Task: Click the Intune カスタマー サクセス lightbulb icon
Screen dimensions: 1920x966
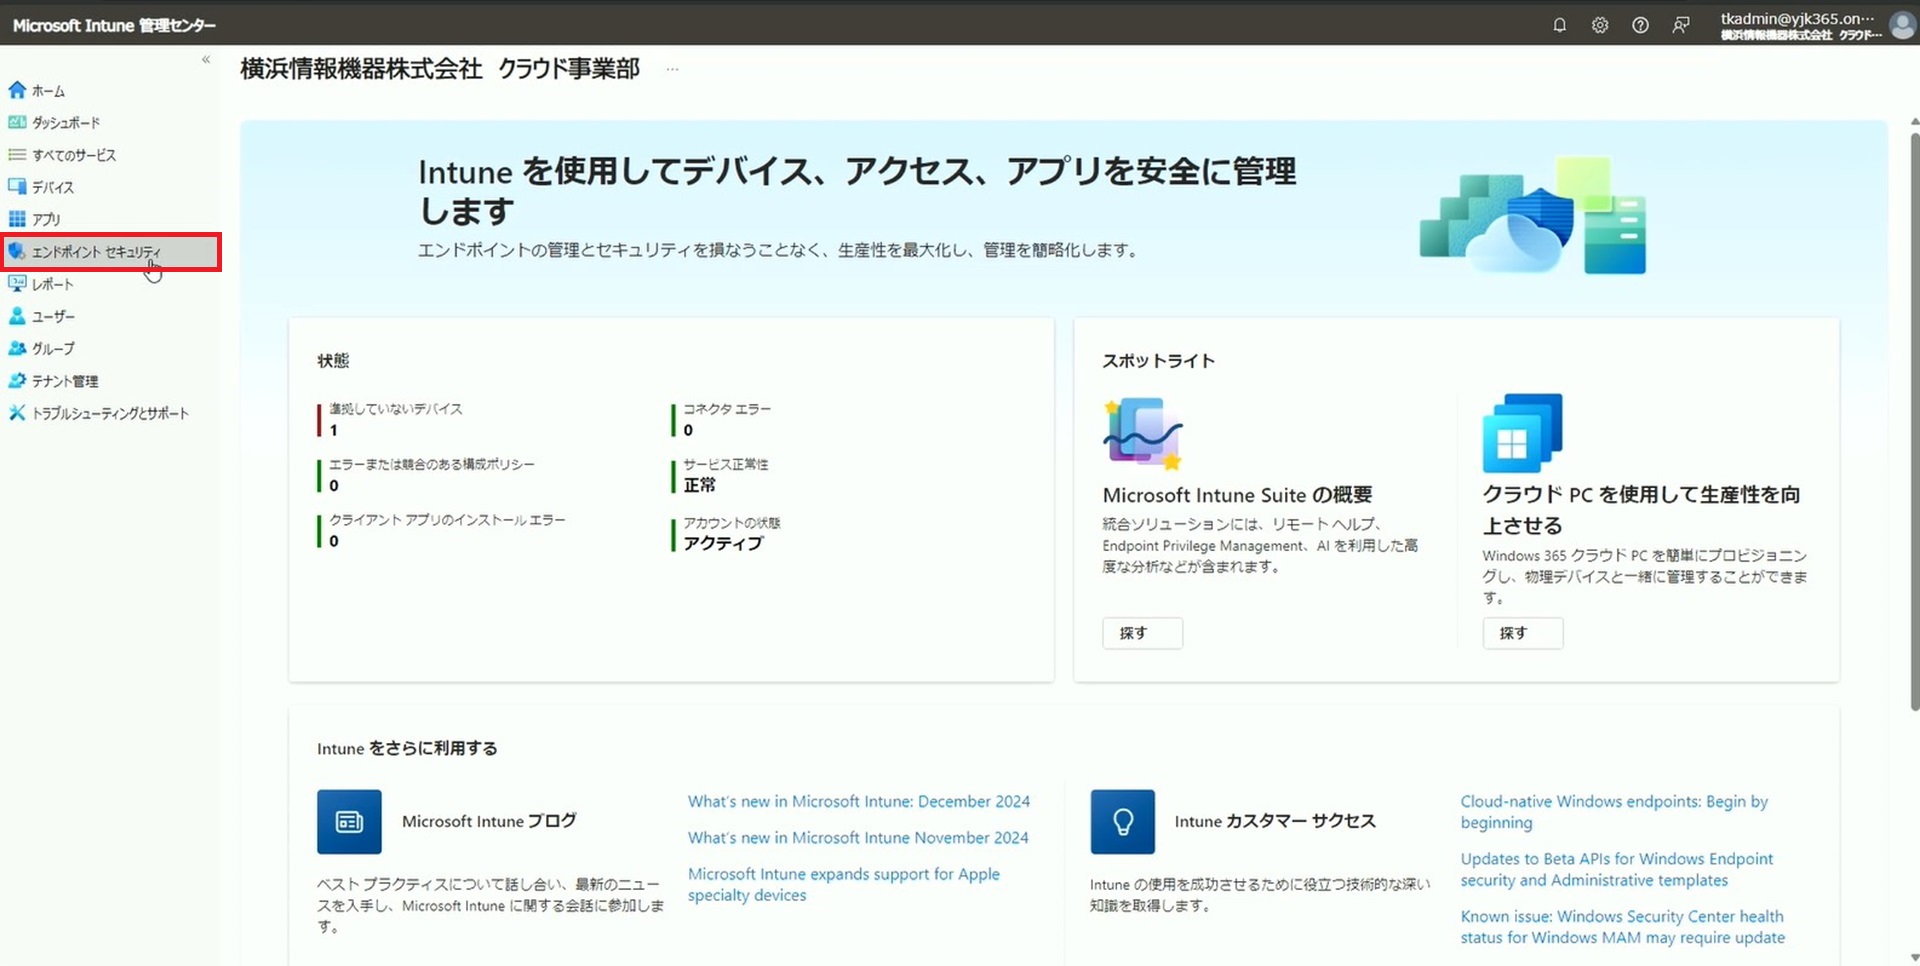Action: (x=1122, y=821)
